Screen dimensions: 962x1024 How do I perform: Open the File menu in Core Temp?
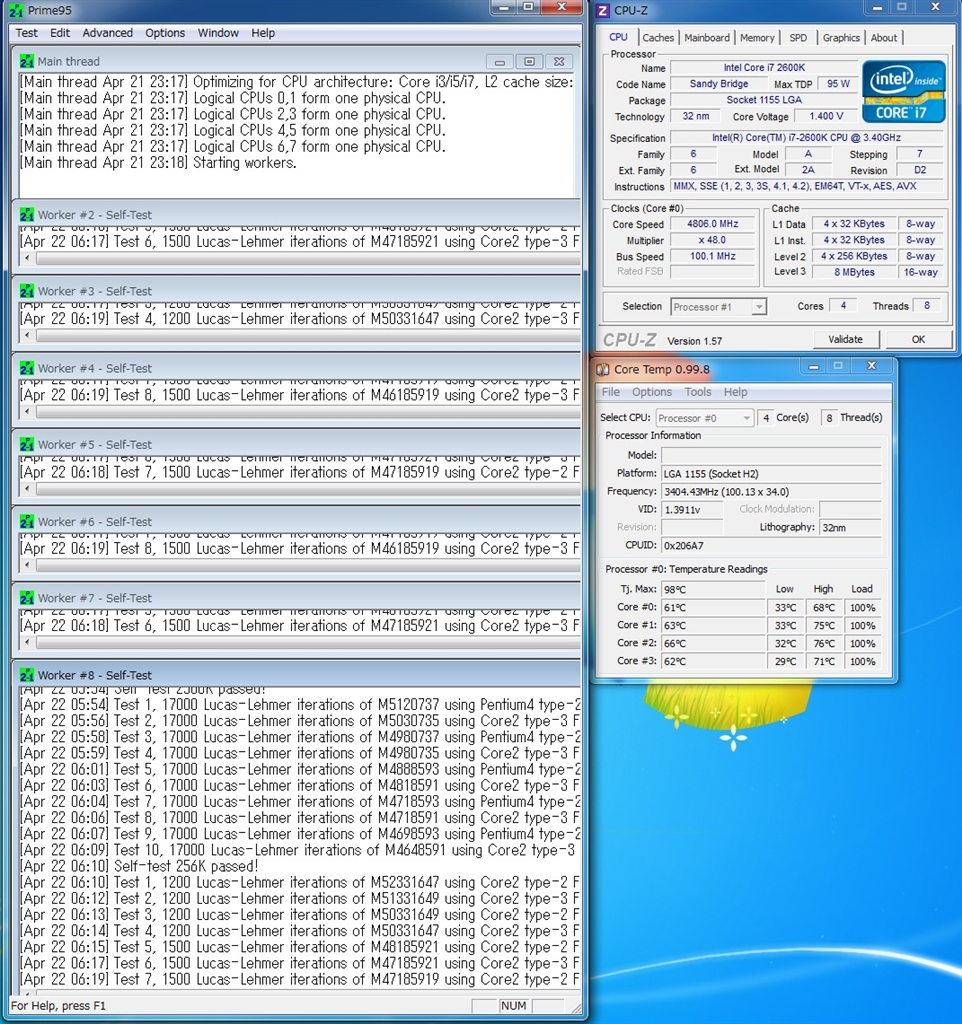click(611, 392)
